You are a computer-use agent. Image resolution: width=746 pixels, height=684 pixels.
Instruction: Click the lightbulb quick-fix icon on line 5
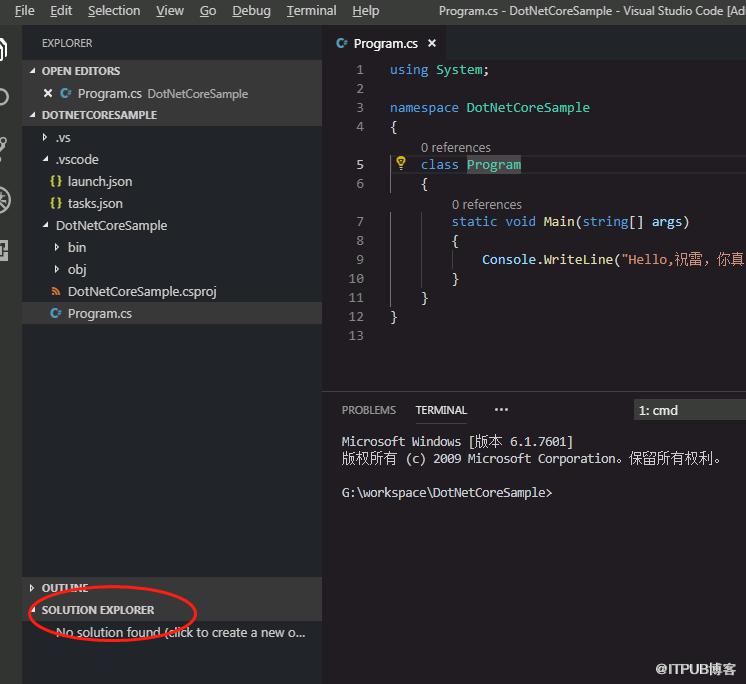tap(401, 163)
